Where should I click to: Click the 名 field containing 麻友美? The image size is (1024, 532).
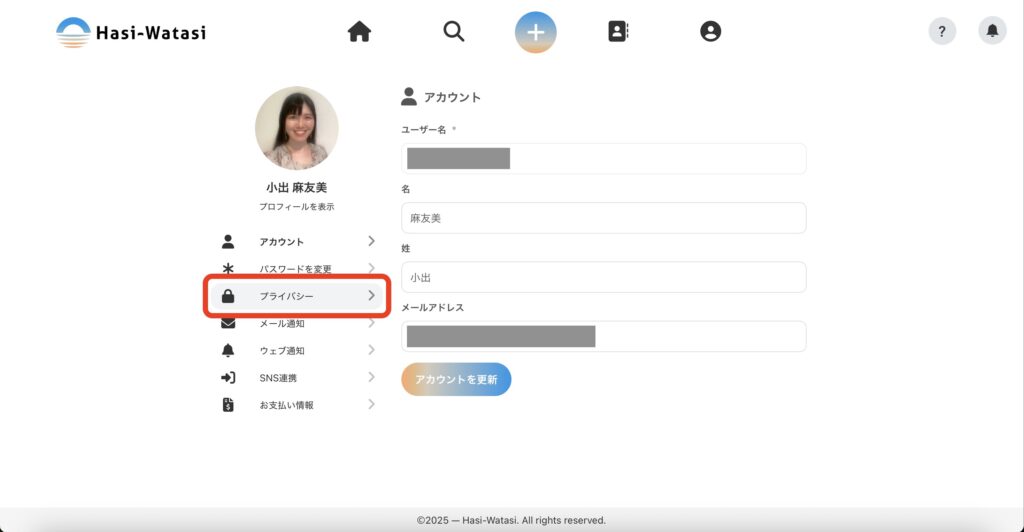coord(603,218)
